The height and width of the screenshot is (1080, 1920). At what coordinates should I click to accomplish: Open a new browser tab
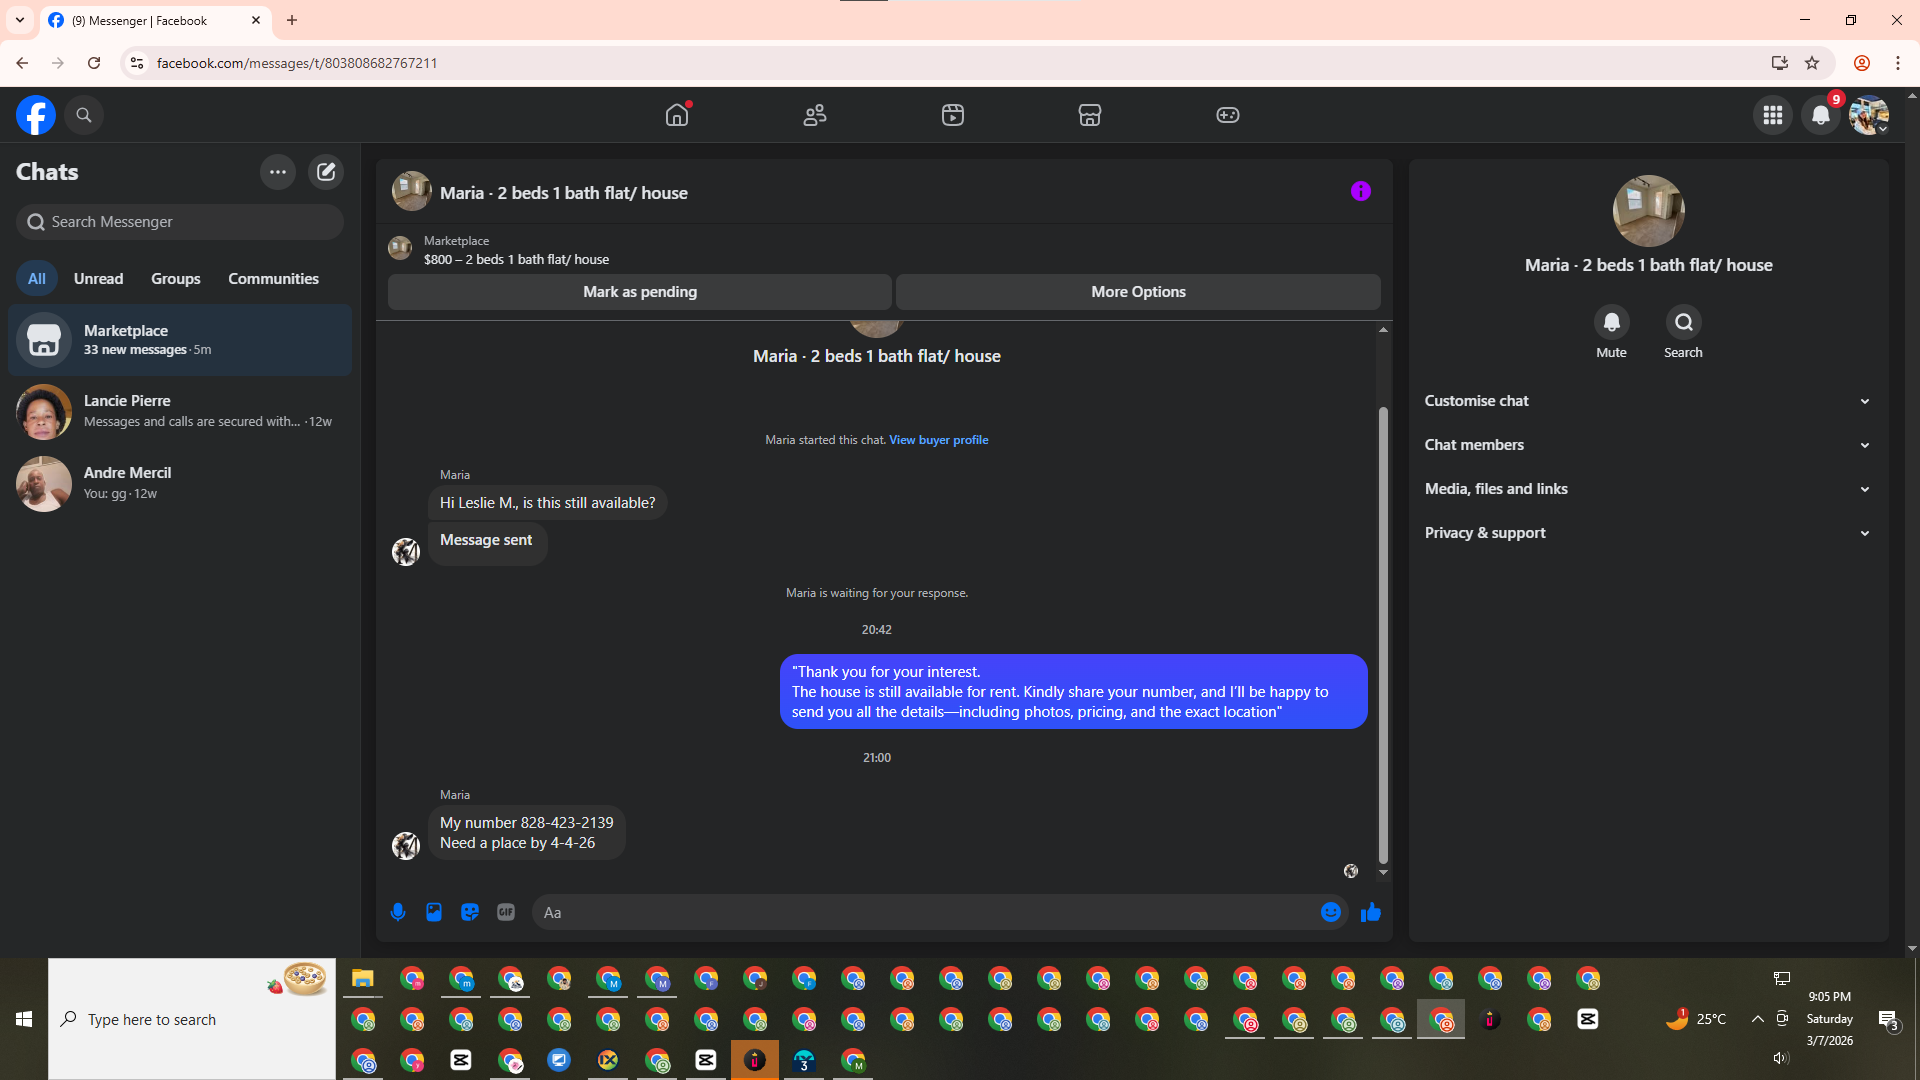click(x=292, y=20)
